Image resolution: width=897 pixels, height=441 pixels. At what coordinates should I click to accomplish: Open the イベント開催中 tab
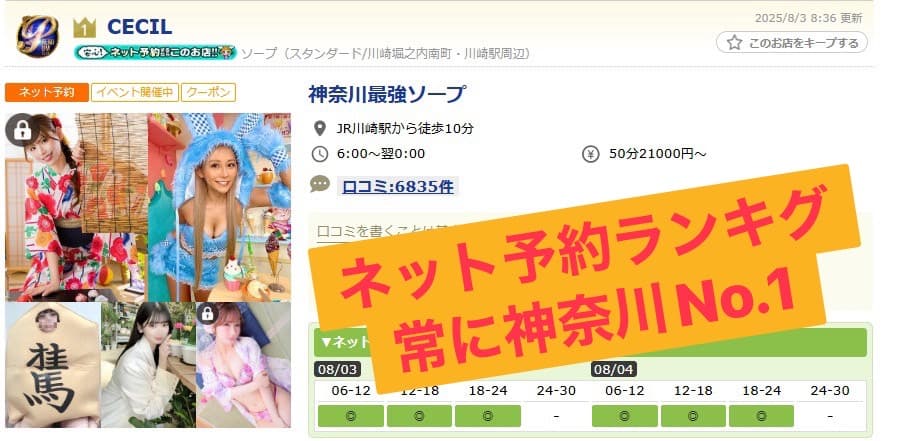(135, 93)
